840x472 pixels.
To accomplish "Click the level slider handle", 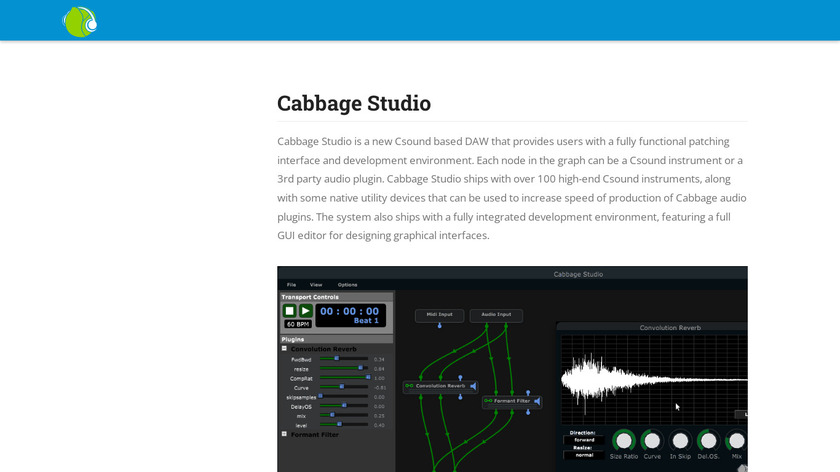I will click(x=339, y=424).
